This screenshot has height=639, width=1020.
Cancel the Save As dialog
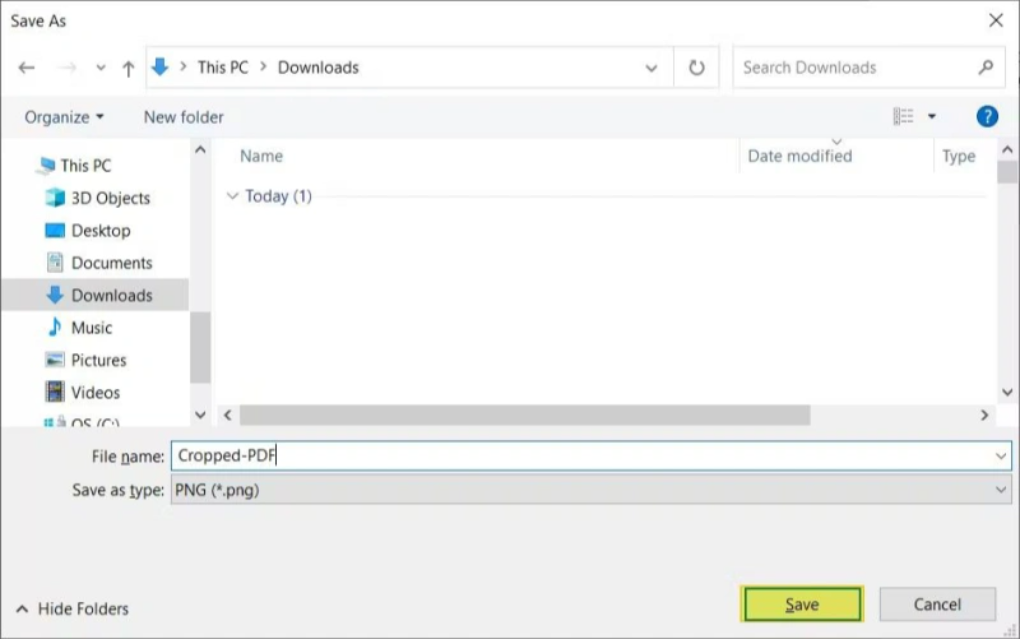coord(936,604)
